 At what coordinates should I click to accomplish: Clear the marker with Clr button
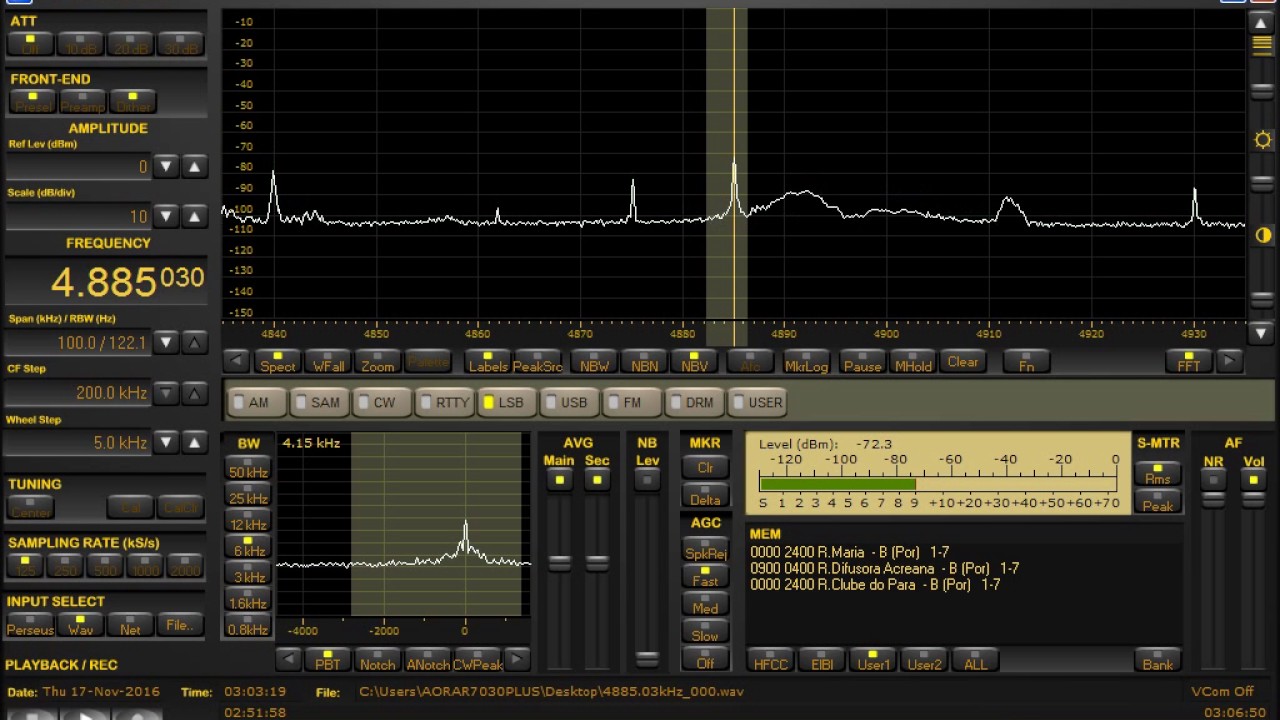click(706, 467)
